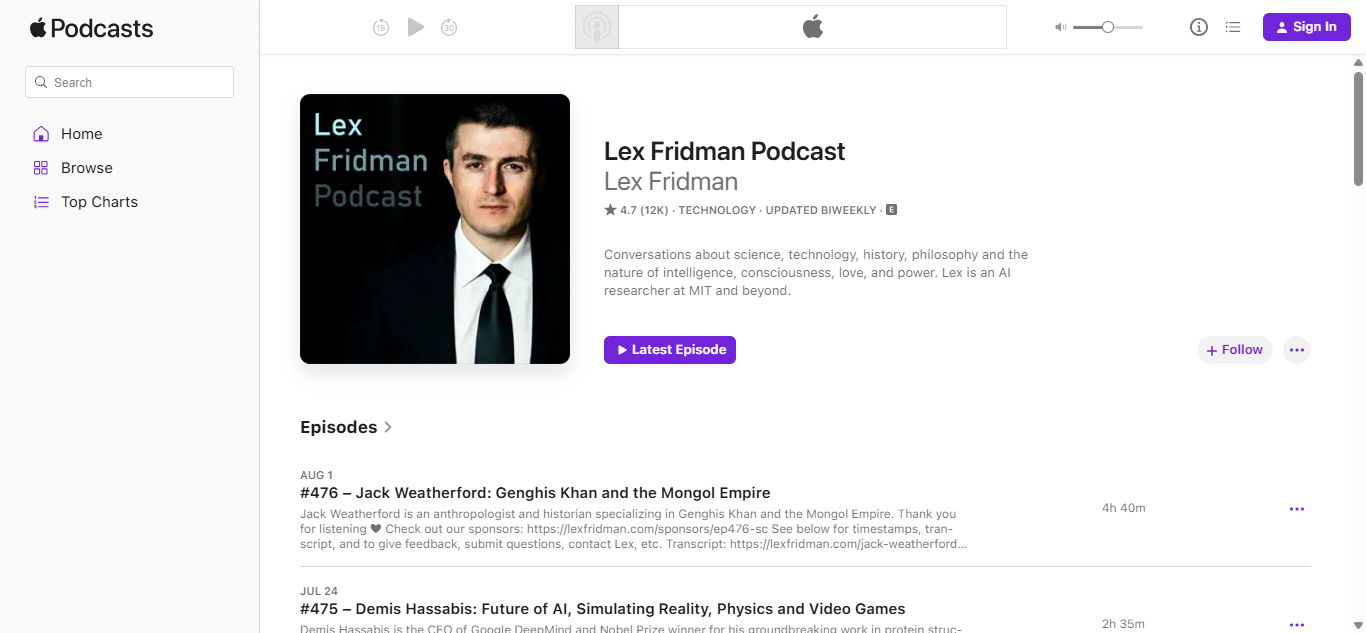Expand the Episodes section chevron
Image resolution: width=1366 pixels, height=633 pixels.
pyautogui.click(x=388, y=427)
